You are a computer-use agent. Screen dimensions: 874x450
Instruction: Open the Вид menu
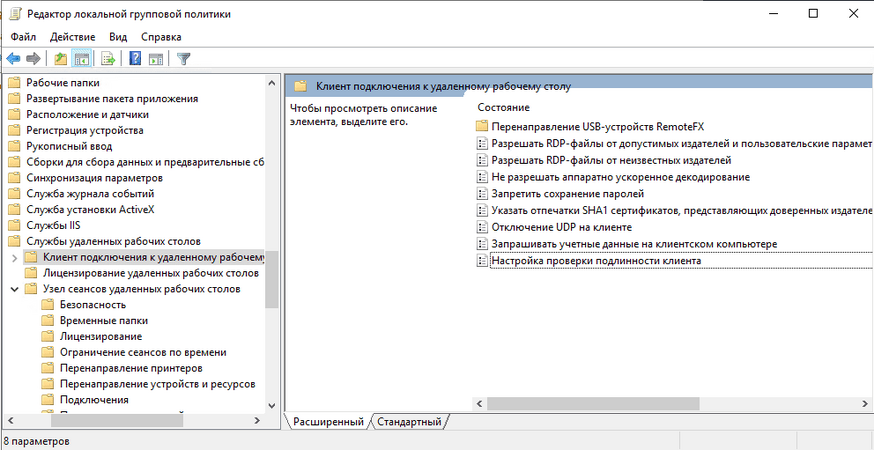click(118, 37)
